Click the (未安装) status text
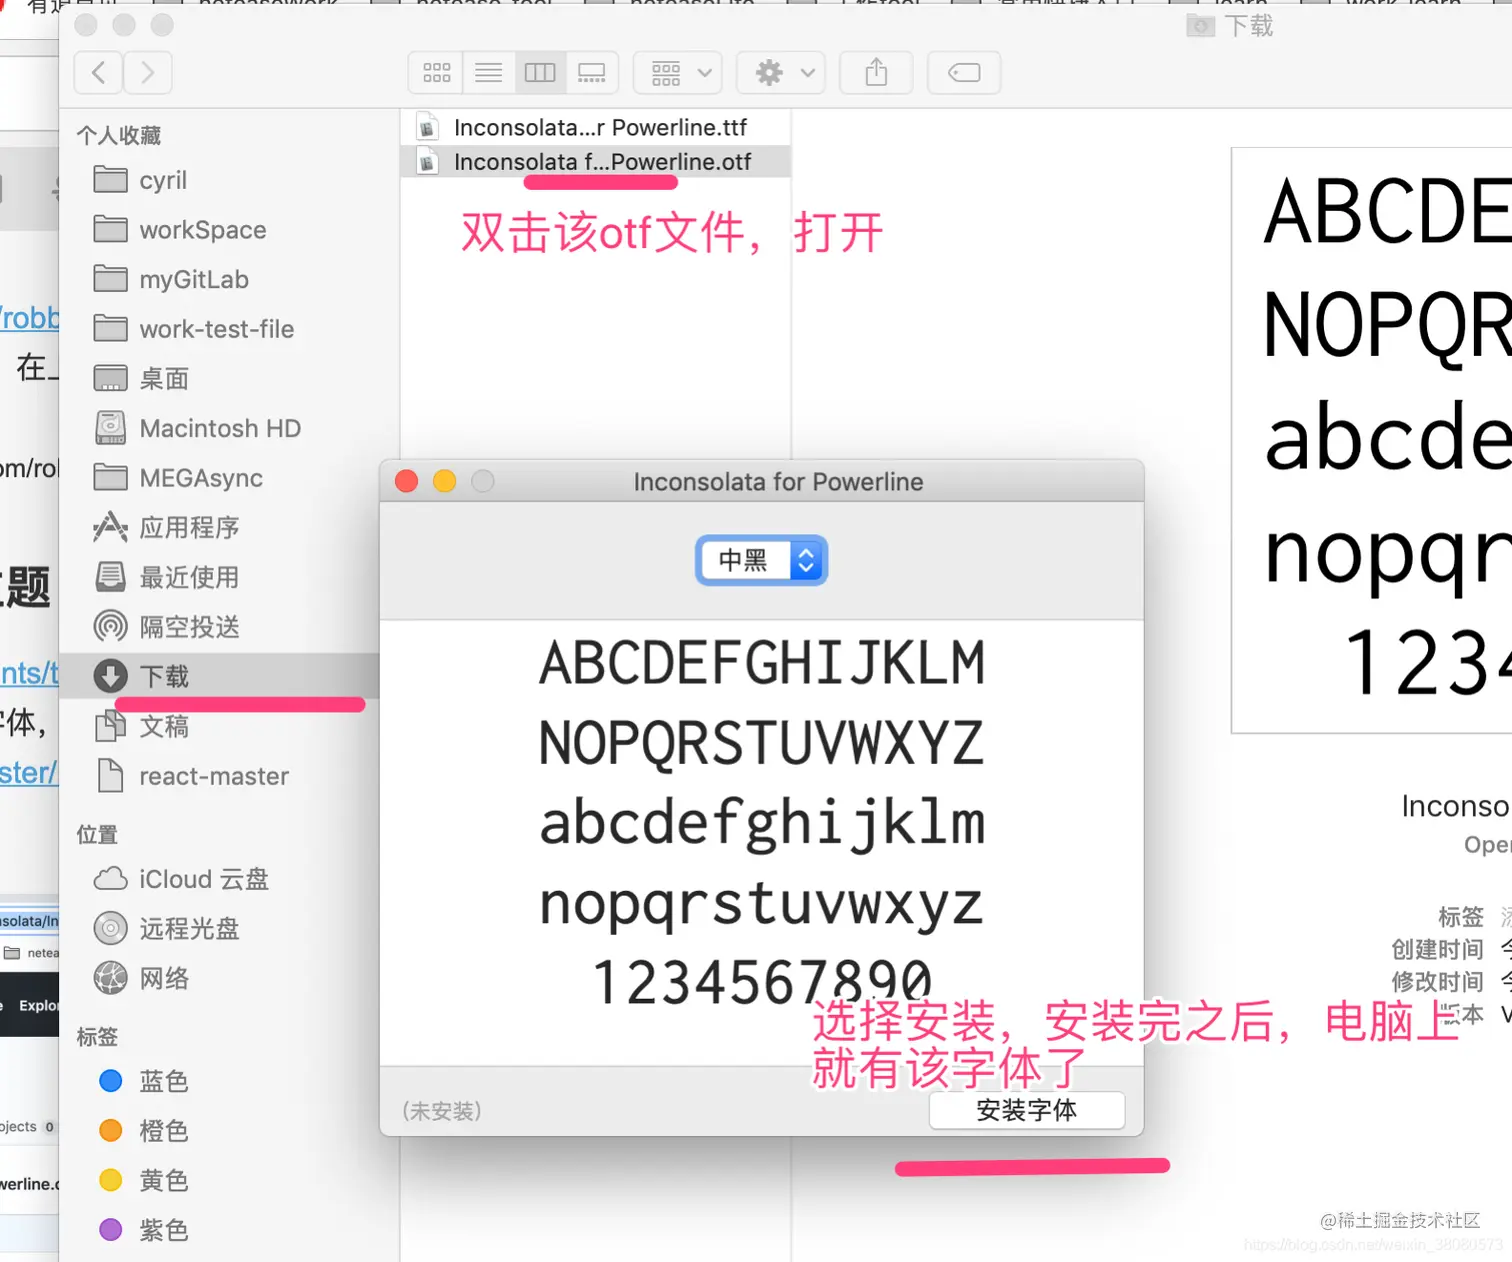 tap(442, 1111)
